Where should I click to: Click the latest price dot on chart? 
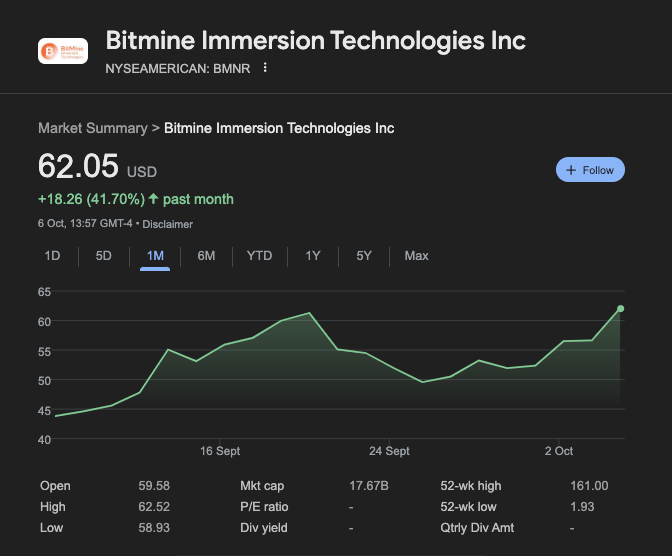click(x=621, y=308)
